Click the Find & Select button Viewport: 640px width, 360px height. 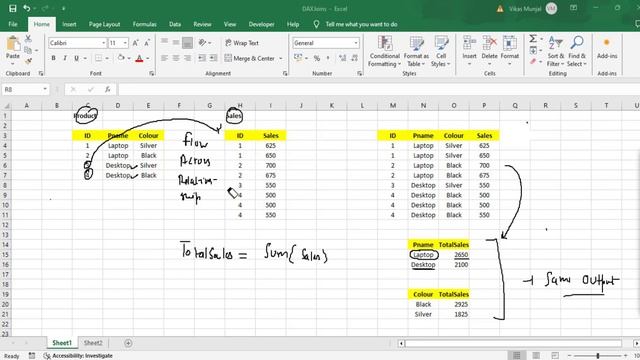(577, 51)
